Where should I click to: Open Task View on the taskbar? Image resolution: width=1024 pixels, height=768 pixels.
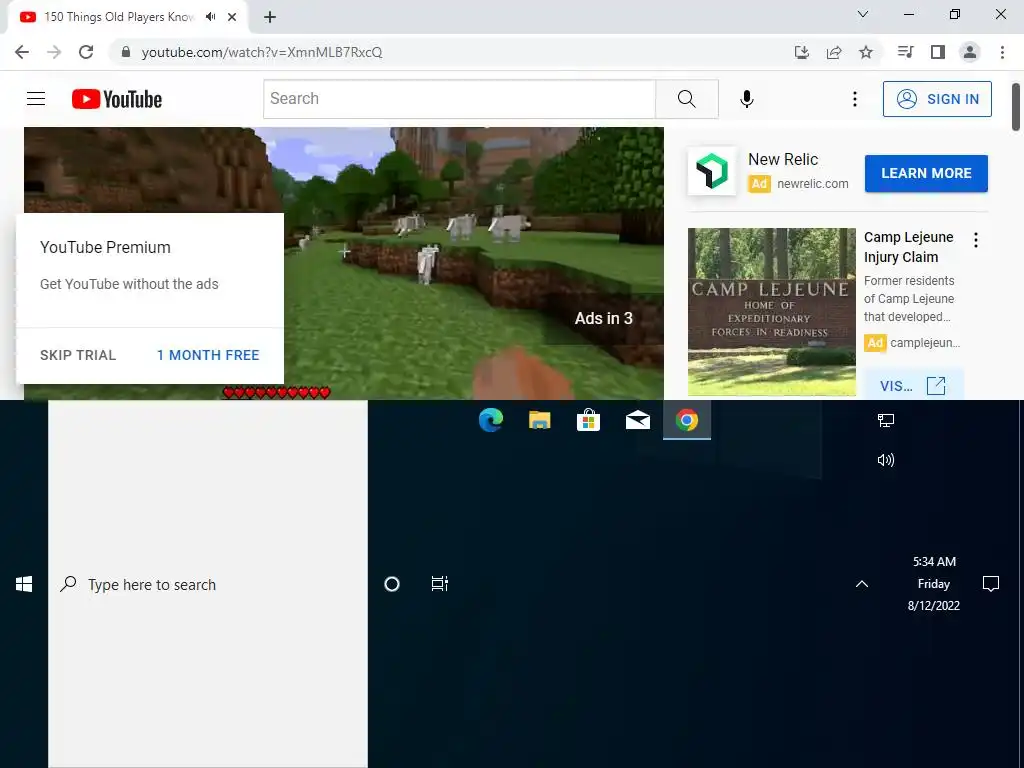440,584
